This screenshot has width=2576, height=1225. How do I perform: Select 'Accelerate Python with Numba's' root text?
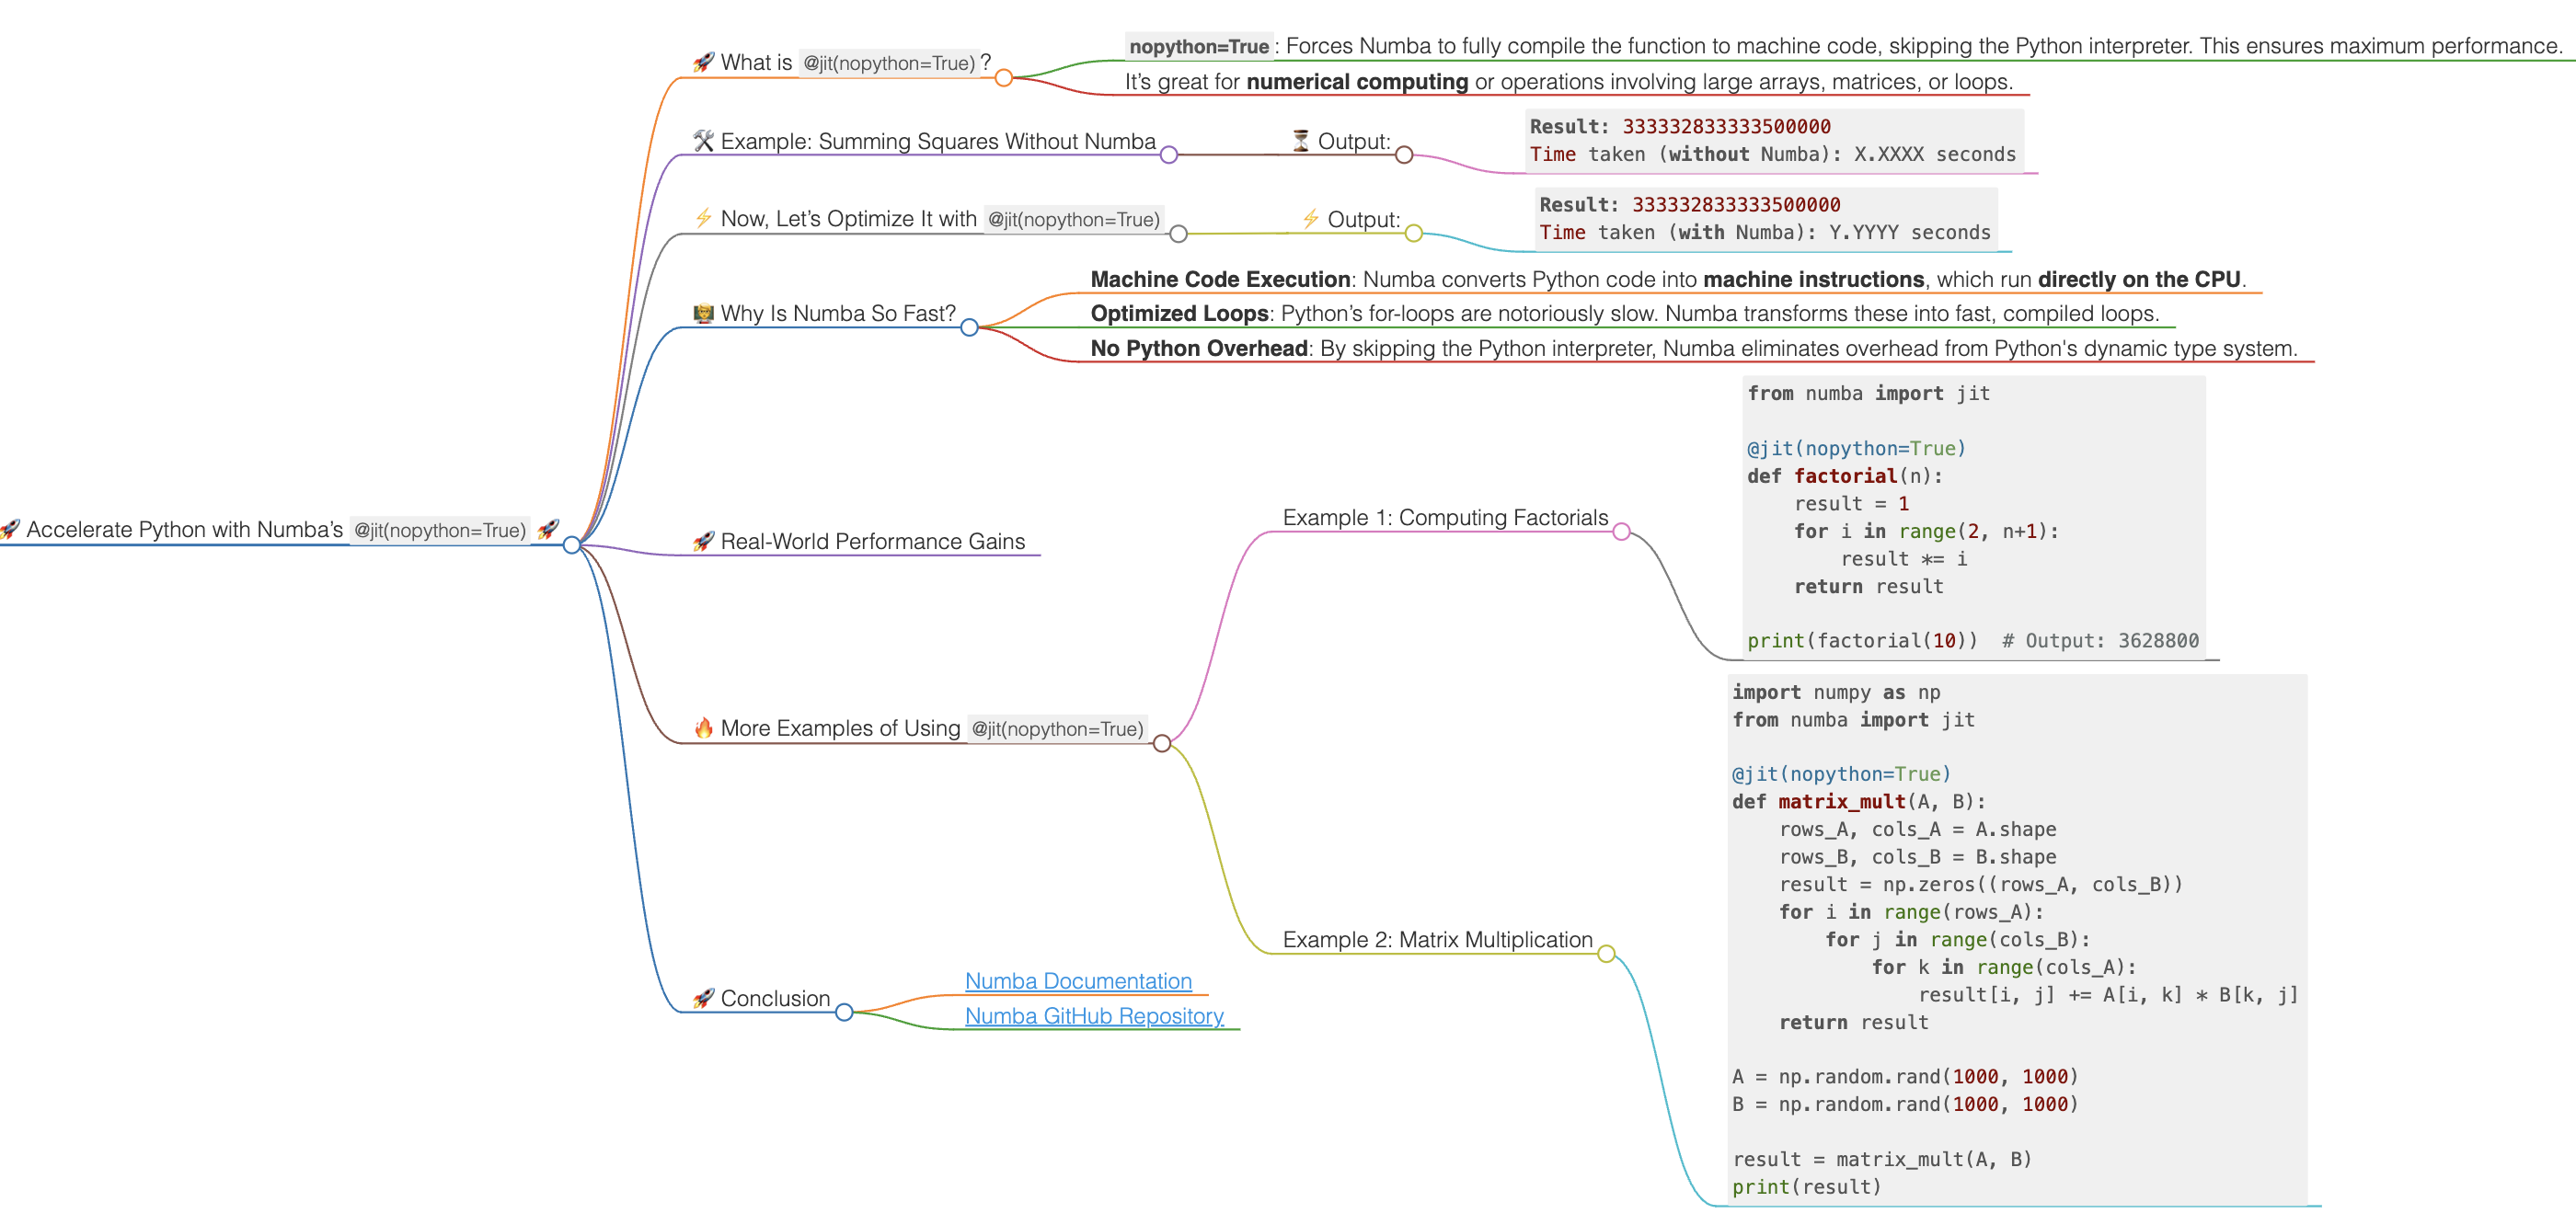coord(184,530)
